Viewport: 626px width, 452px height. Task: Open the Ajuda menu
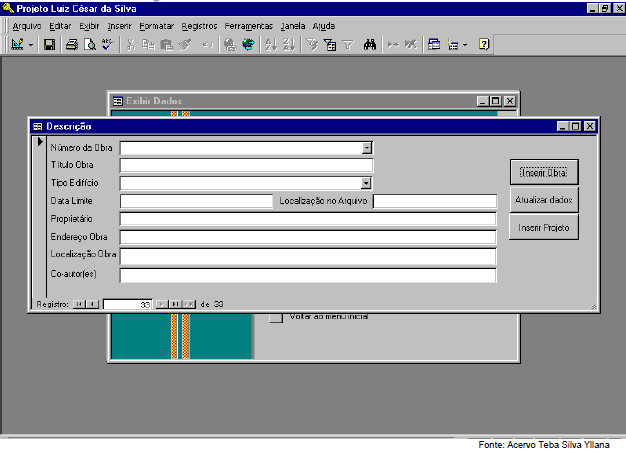[323, 26]
